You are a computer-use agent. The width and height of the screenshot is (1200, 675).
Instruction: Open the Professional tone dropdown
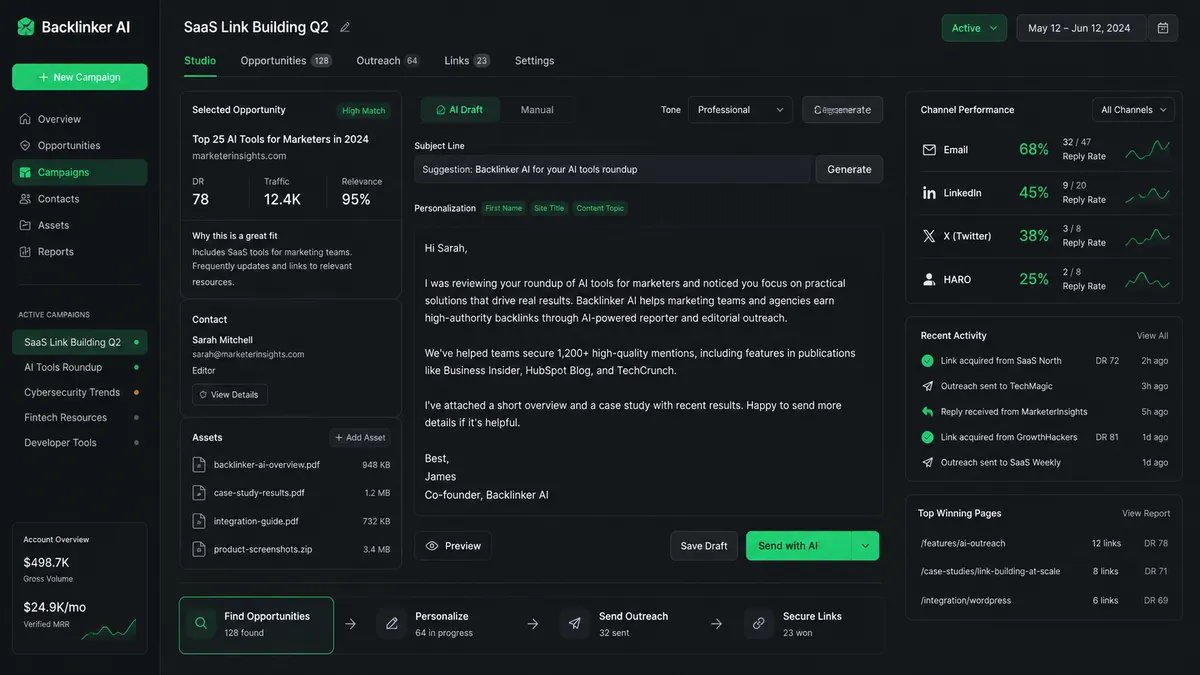(x=740, y=110)
